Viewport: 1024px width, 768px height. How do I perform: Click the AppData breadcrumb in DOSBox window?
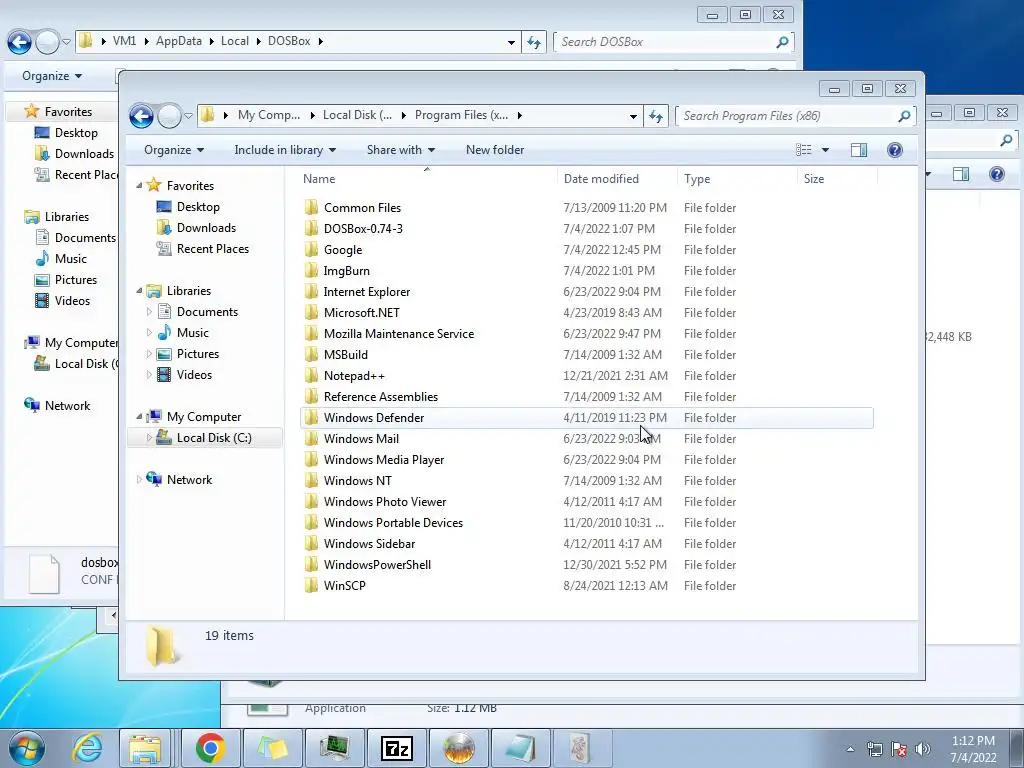point(178,41)
